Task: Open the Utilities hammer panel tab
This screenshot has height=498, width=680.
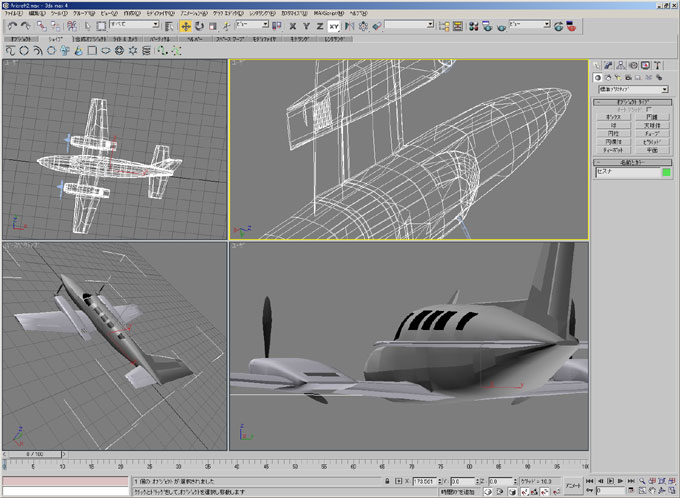Action: 657,66
